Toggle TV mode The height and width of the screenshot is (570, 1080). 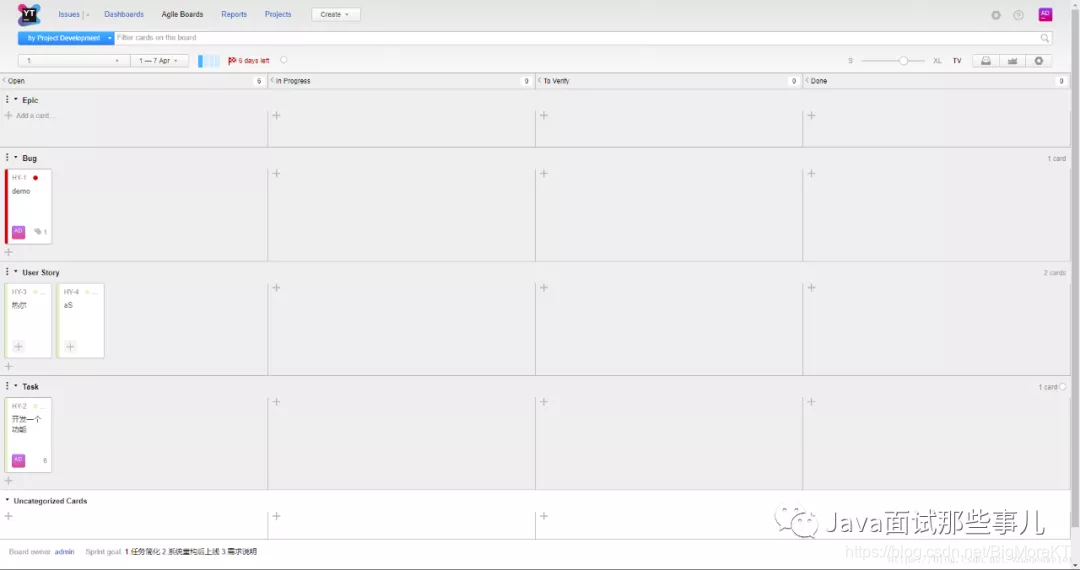click(957, 61)
